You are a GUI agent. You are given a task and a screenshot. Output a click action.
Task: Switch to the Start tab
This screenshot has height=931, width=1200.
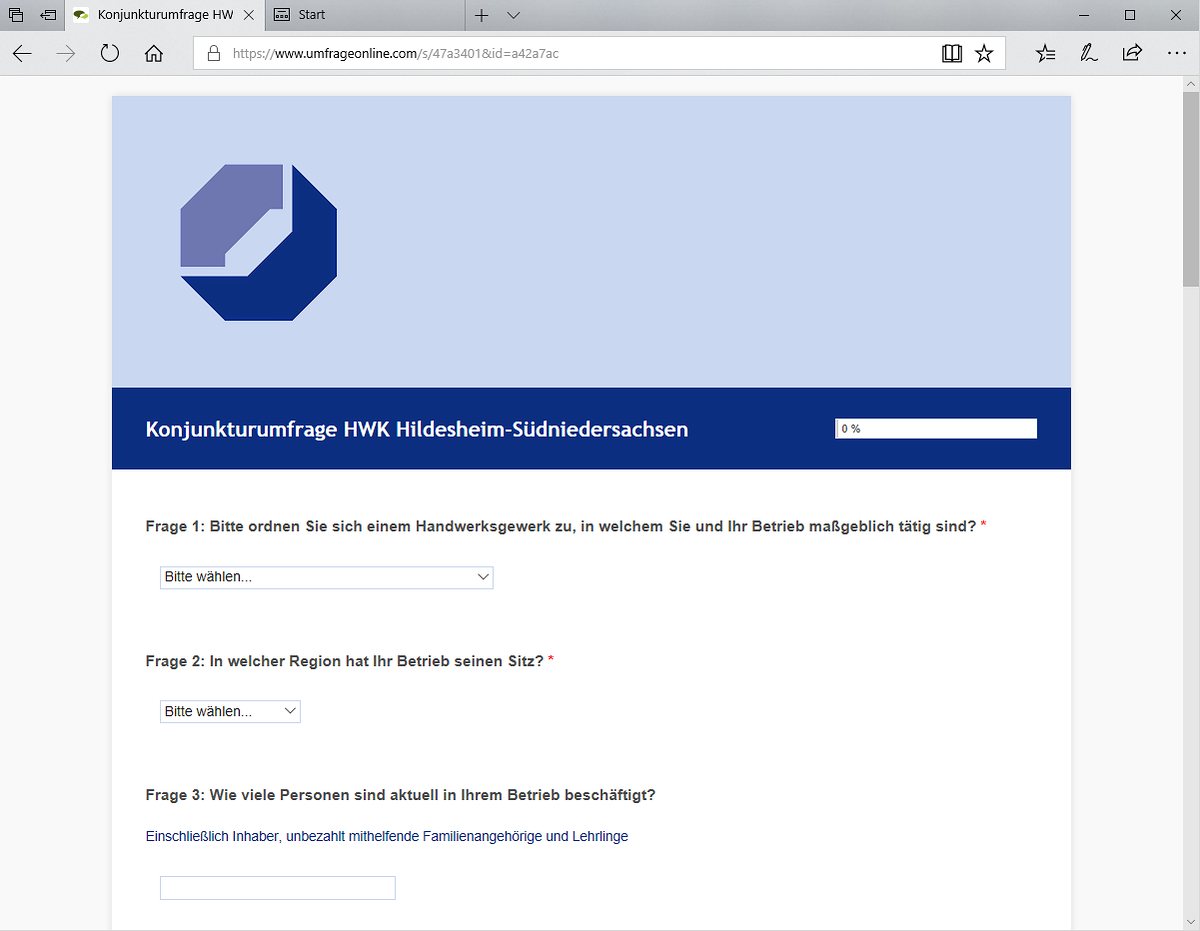click(x=364, y=15)
